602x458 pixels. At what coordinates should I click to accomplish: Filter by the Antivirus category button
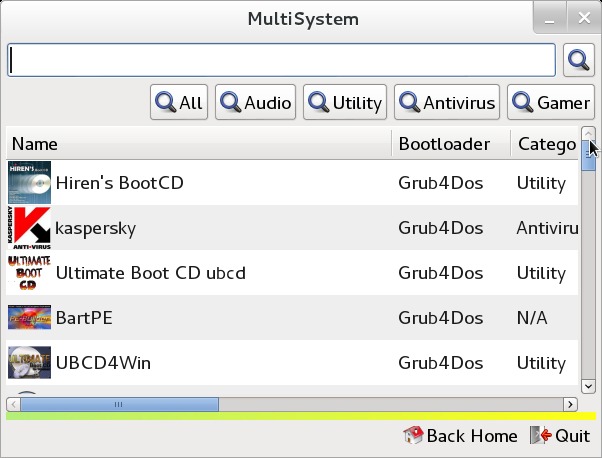[x=447, y=102]
